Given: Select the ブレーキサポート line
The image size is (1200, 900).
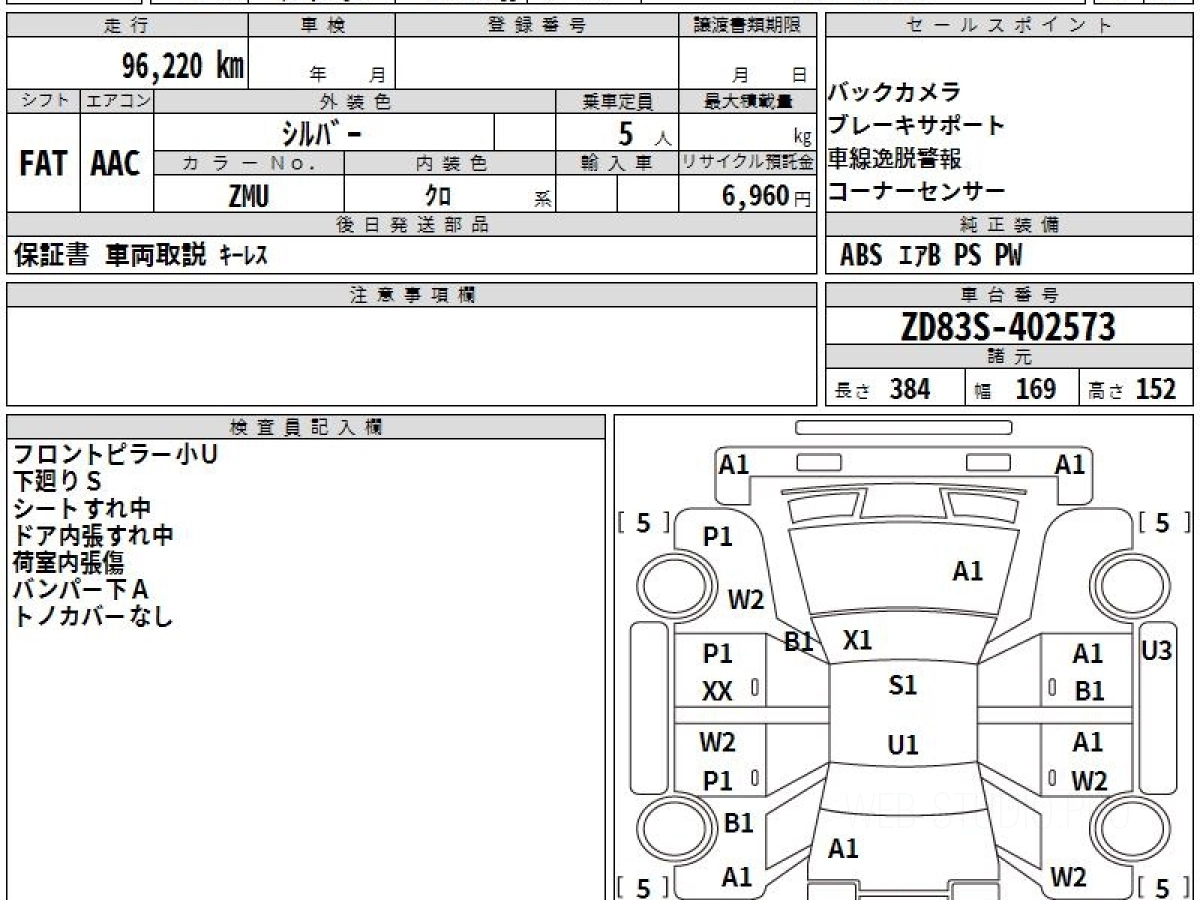Looking at the screenshot, I should 916,125.
